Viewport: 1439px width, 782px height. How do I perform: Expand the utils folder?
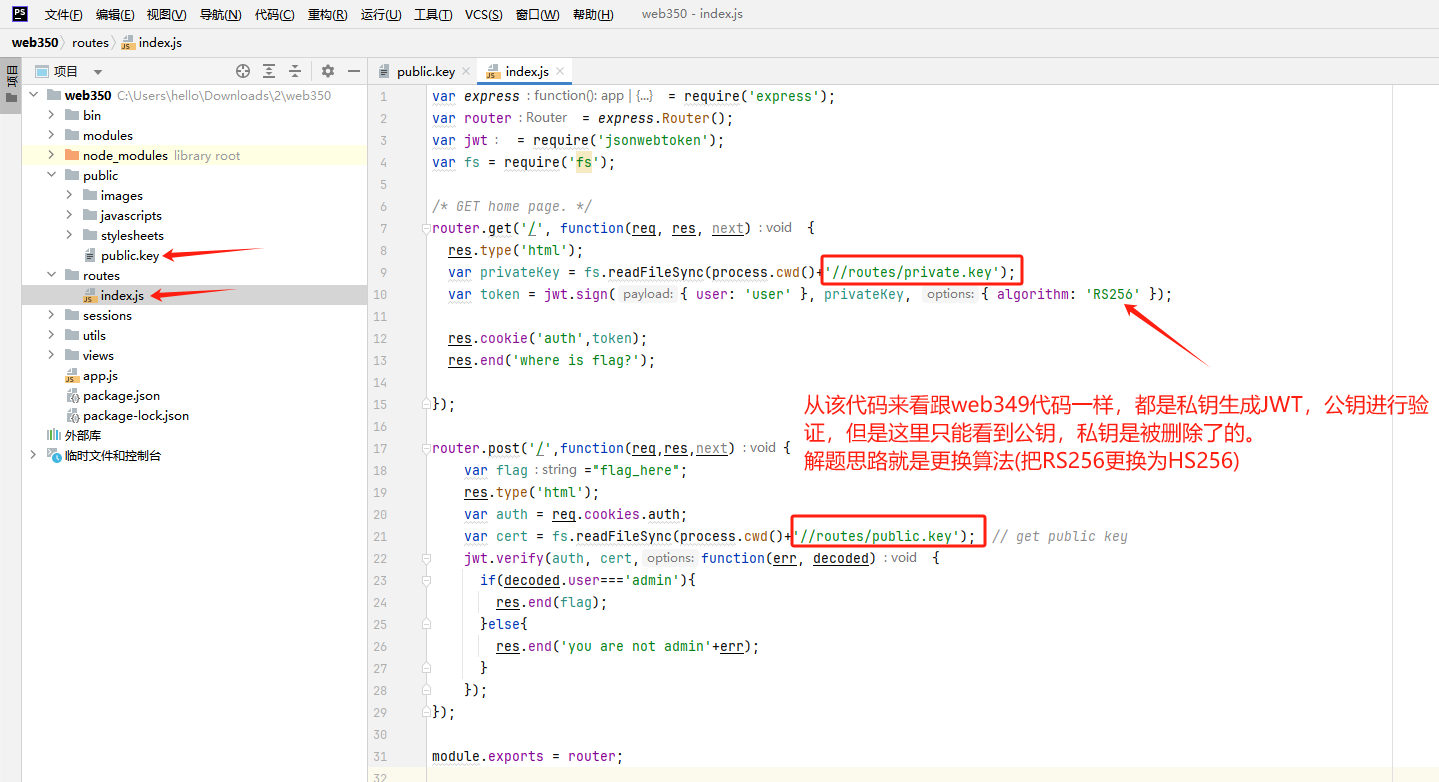51,335
